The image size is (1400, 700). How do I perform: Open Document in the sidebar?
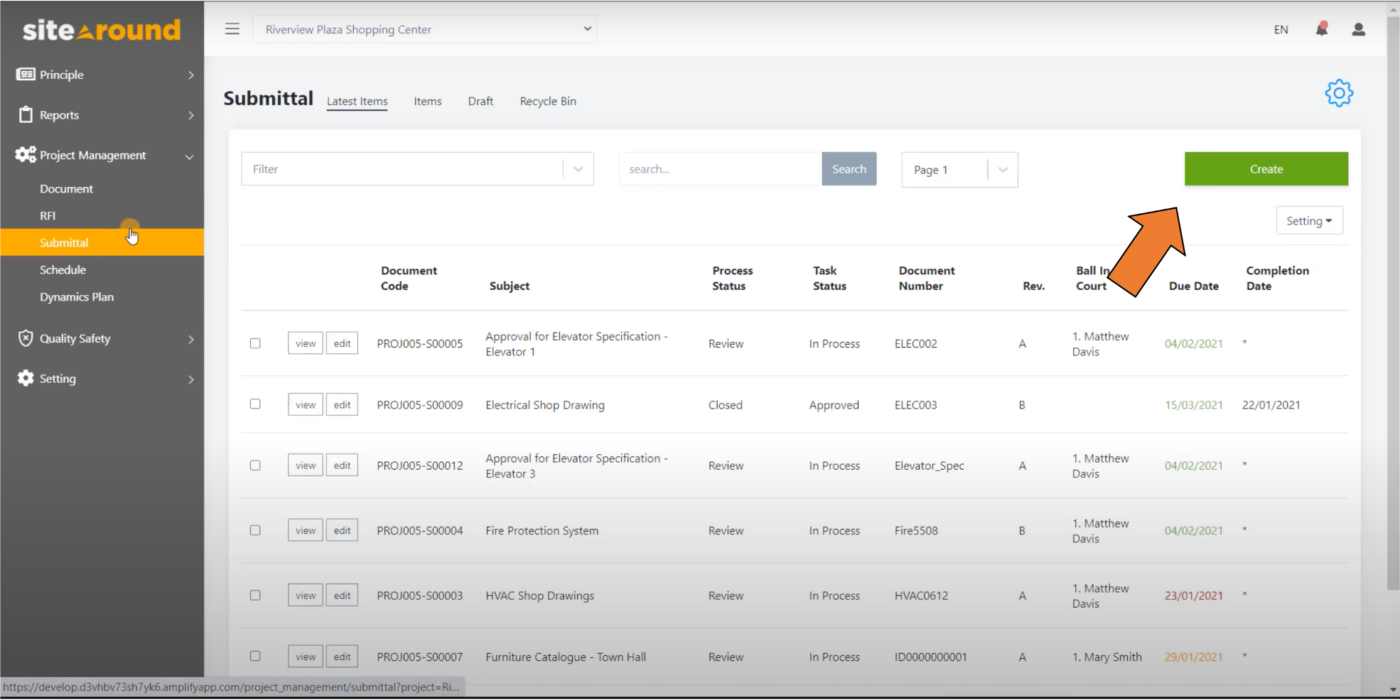coord(66,188)
